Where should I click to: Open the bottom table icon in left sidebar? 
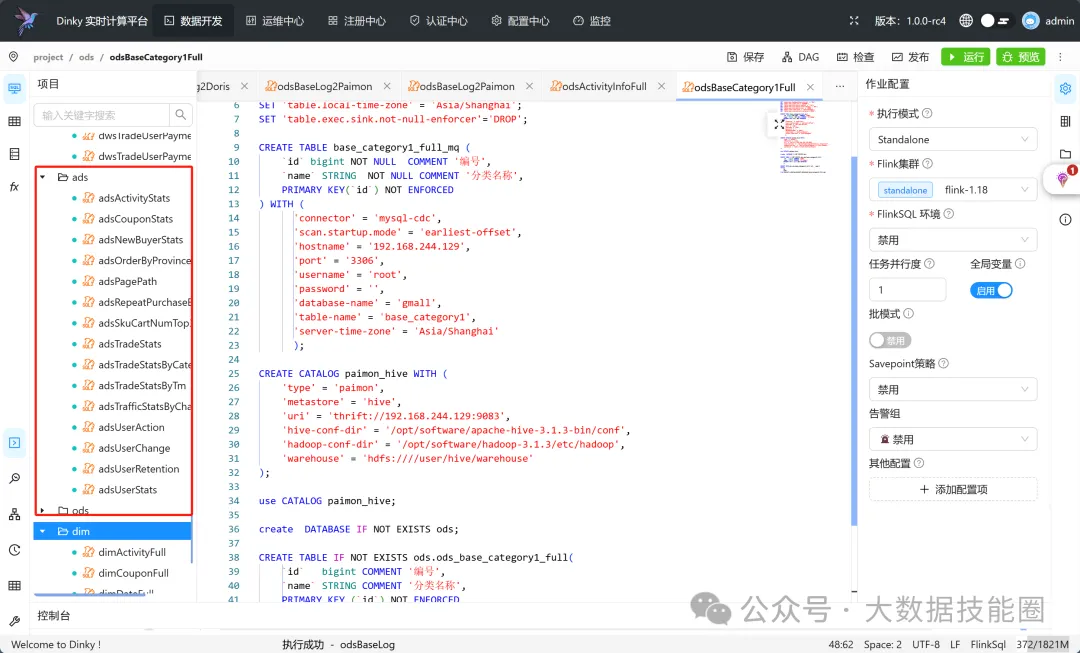tap(14, 585)
